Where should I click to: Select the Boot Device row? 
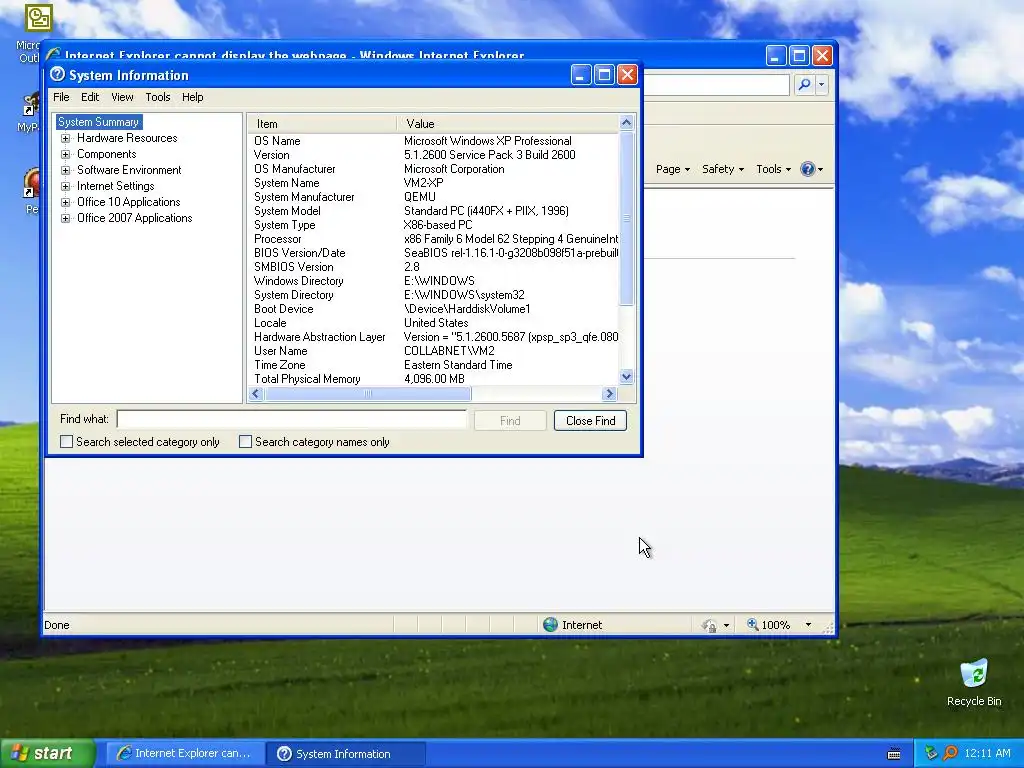click(433, 309)
